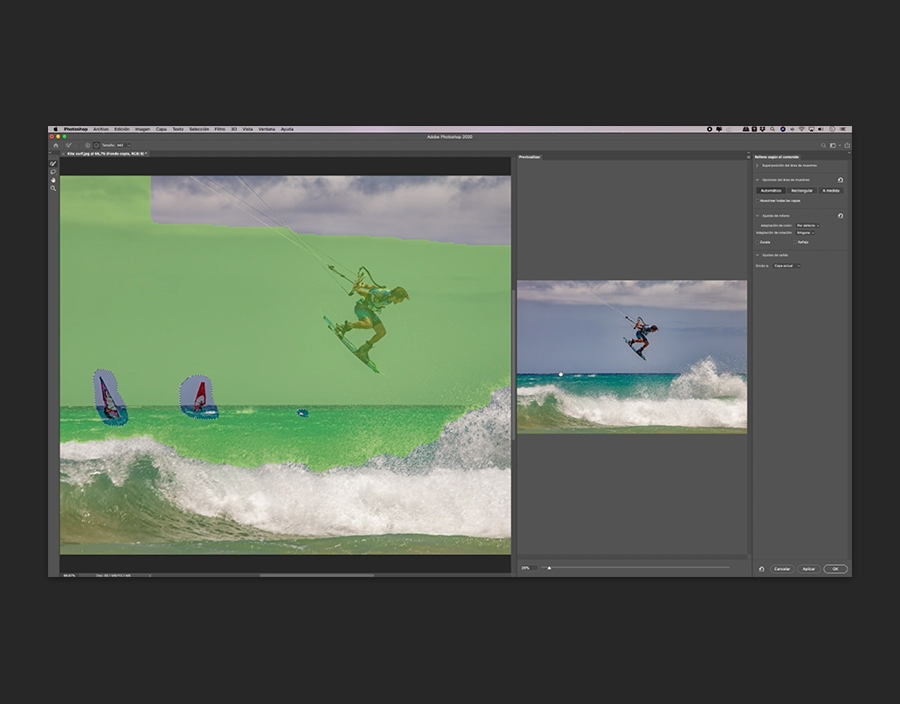The width and height of the screenshot is (900, 704).
Task: Open the Apple menu
Action: pyautogui.click(x=56, y=129)
